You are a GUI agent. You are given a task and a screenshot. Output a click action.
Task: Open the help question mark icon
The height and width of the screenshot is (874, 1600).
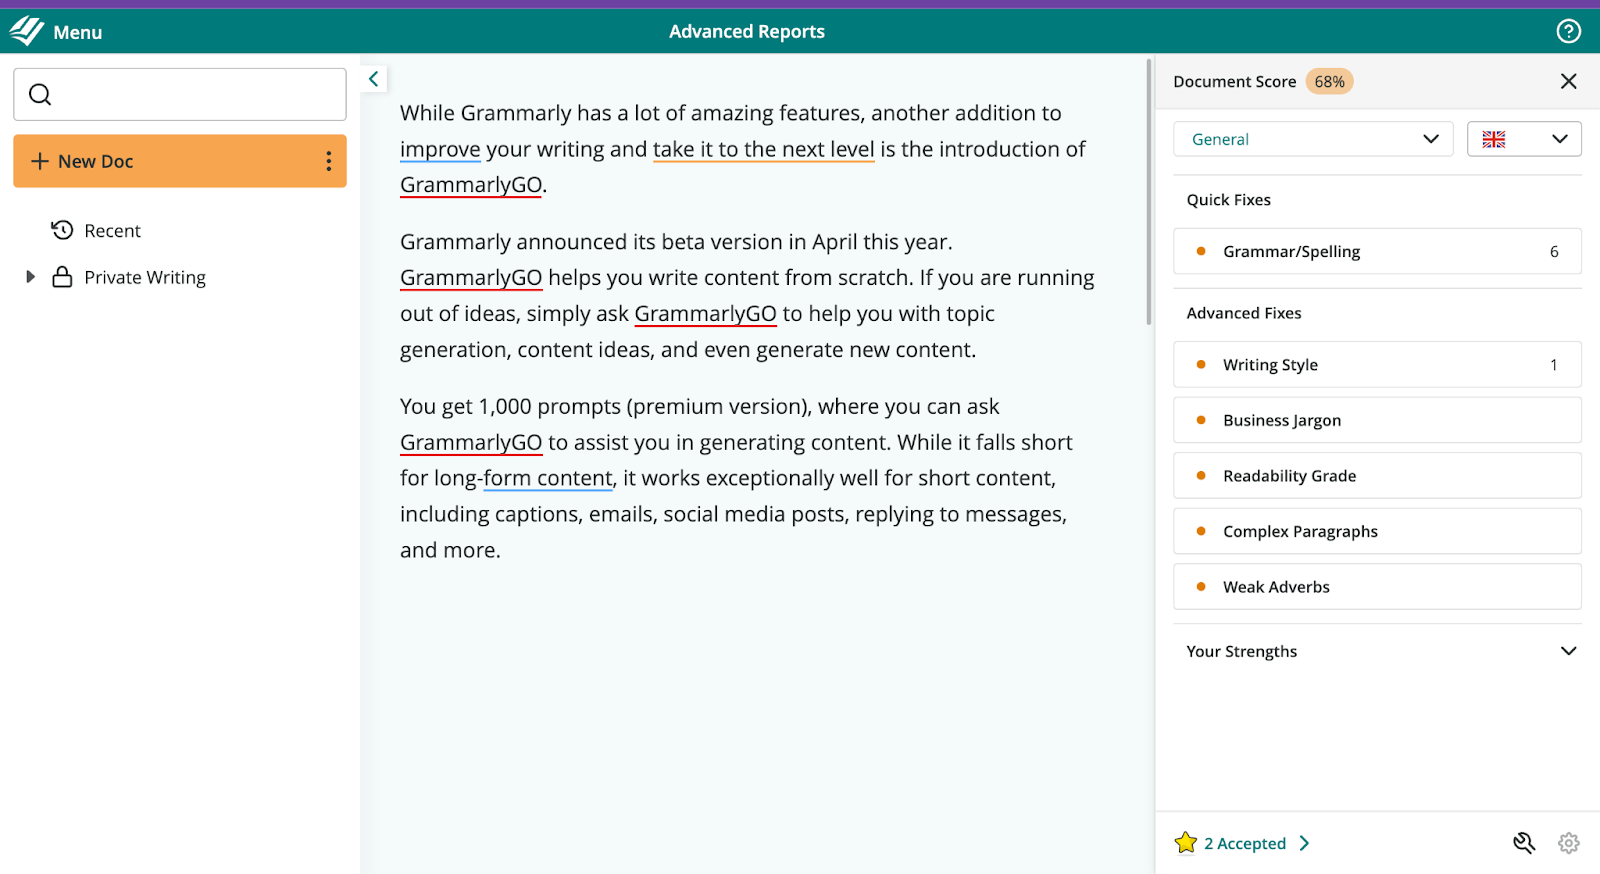pos(1568,31)
